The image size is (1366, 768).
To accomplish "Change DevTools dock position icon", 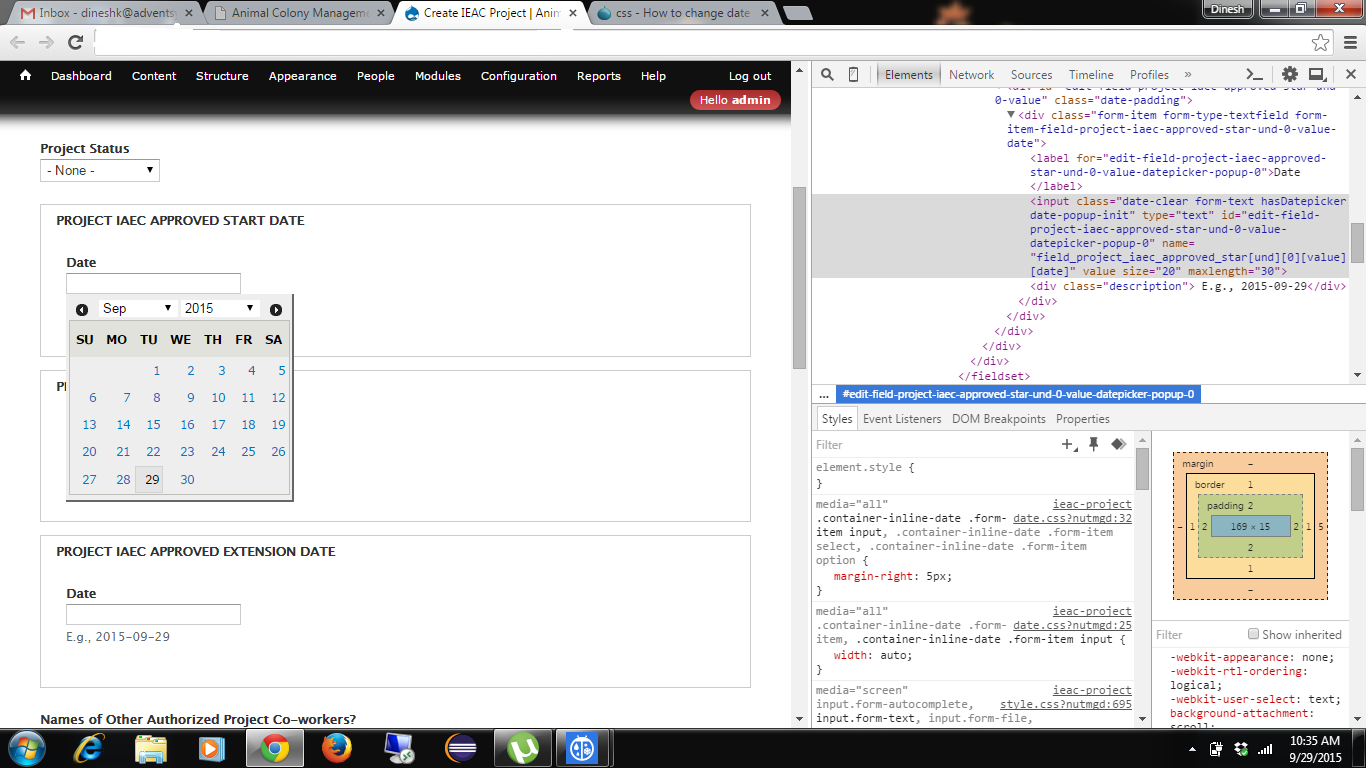I will 1317,74.
